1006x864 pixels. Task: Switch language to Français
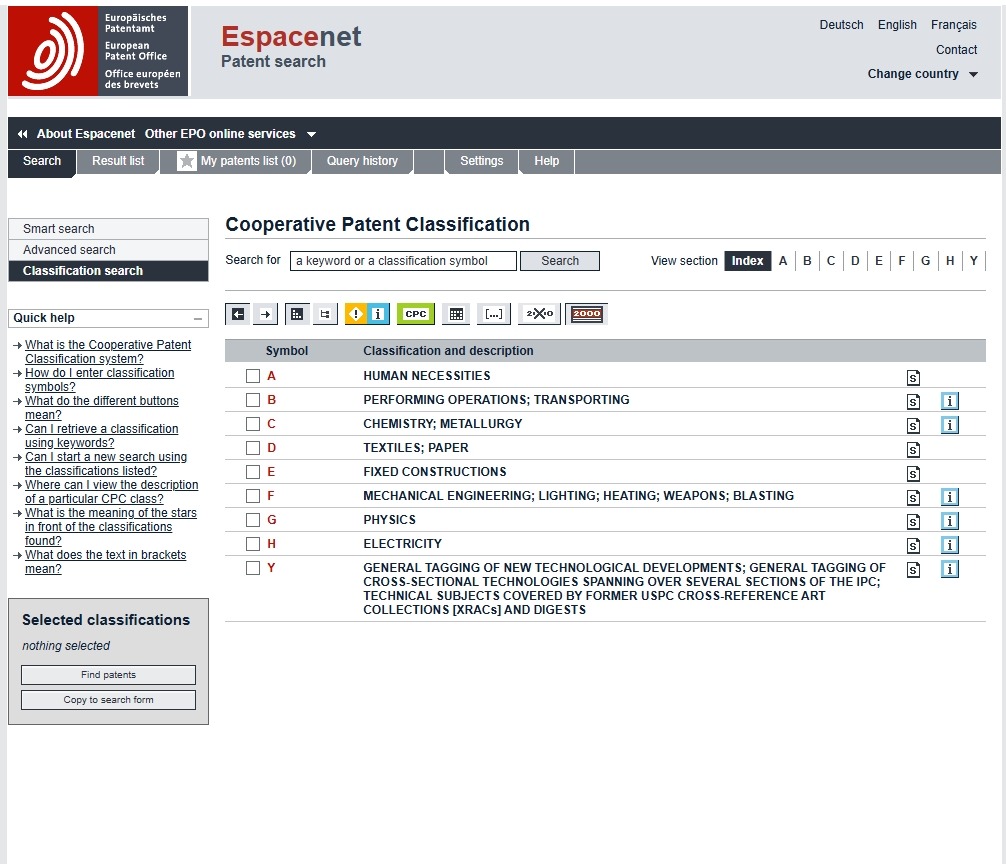[x=953, y=25]
